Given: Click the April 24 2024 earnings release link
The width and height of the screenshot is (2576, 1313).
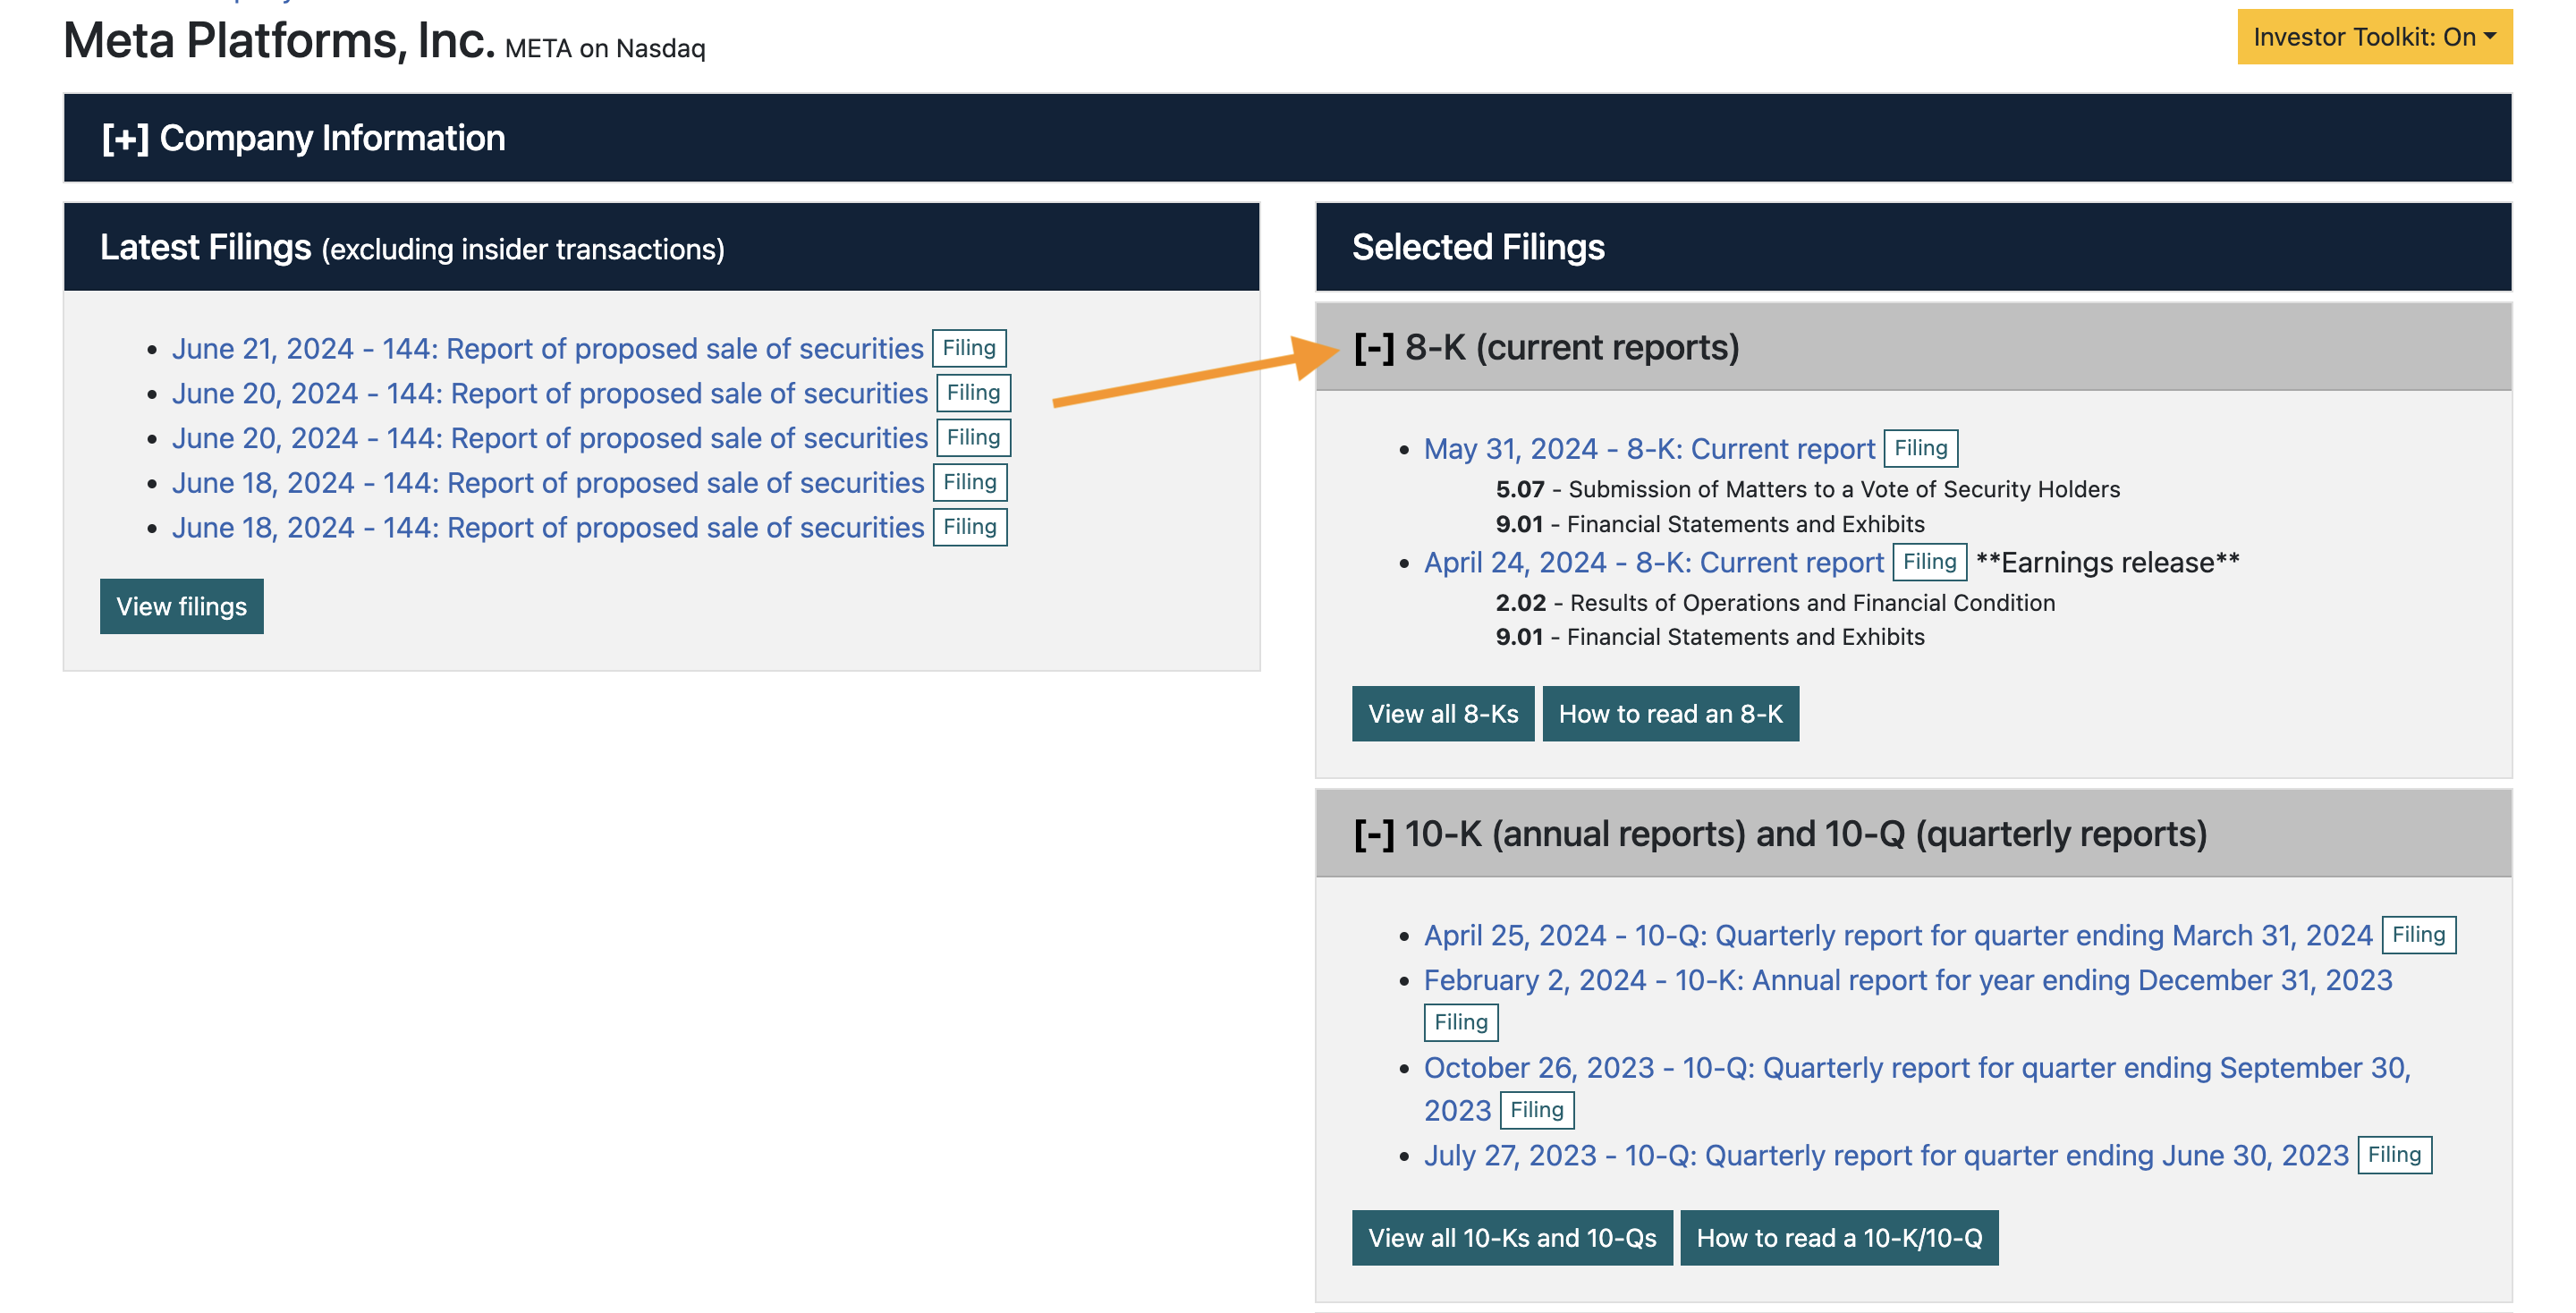Looking at the screenshot, I should [x=1652, y=561].
